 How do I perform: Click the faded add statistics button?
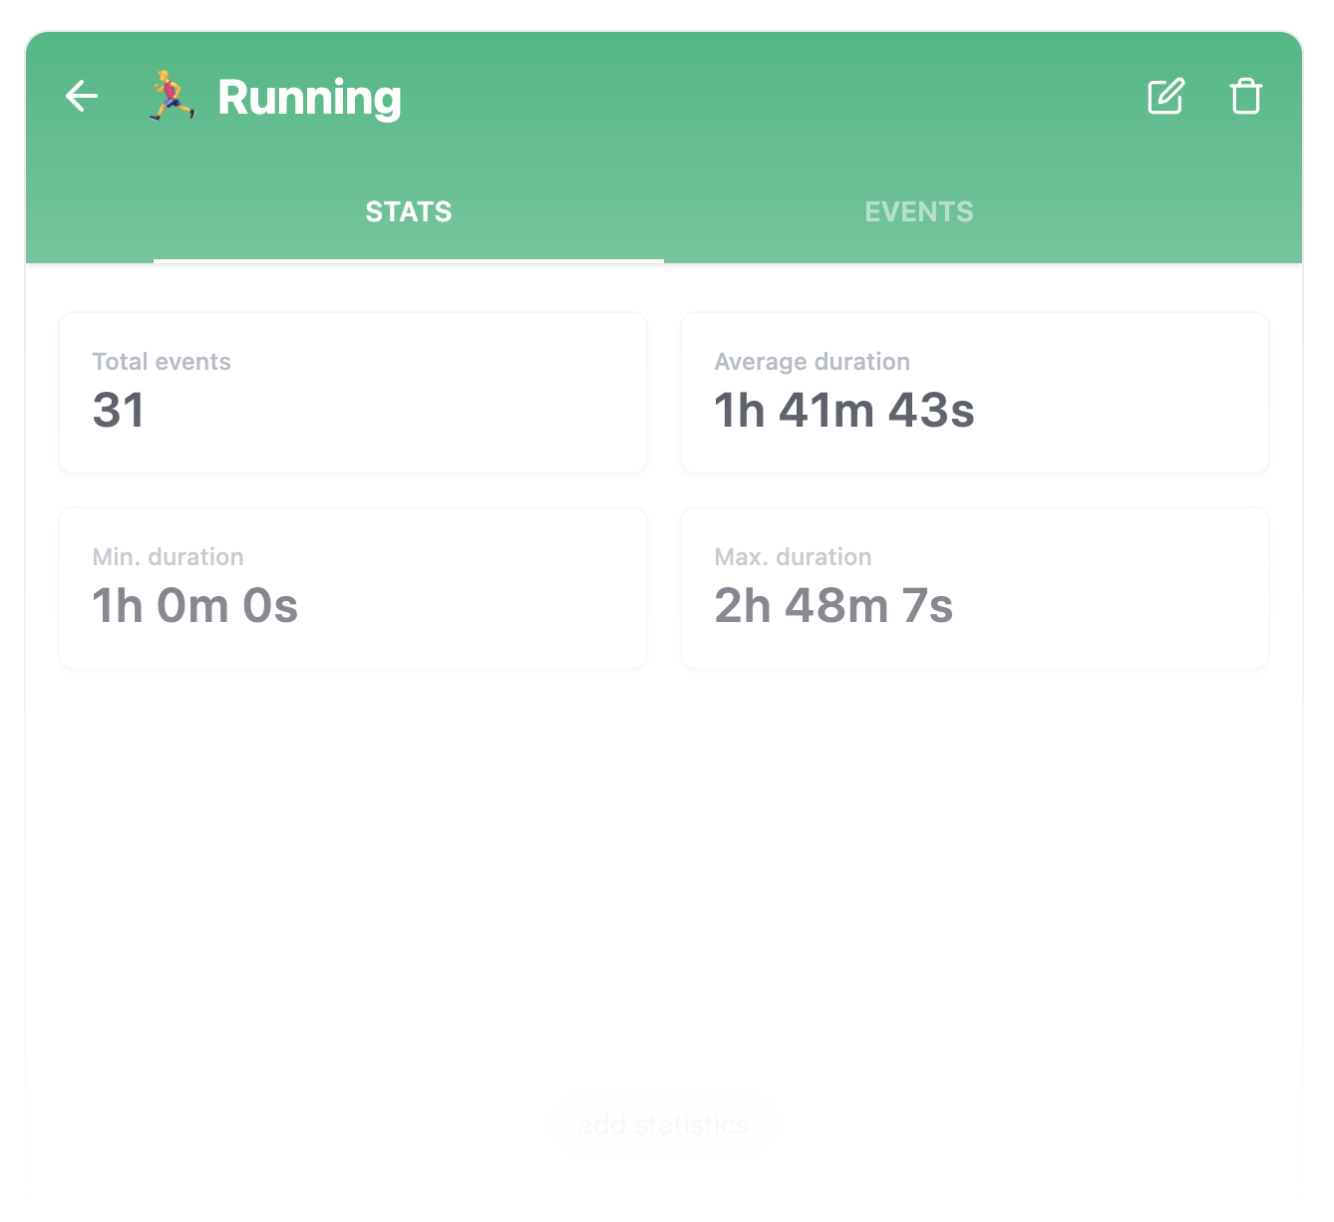[664, 1124]
